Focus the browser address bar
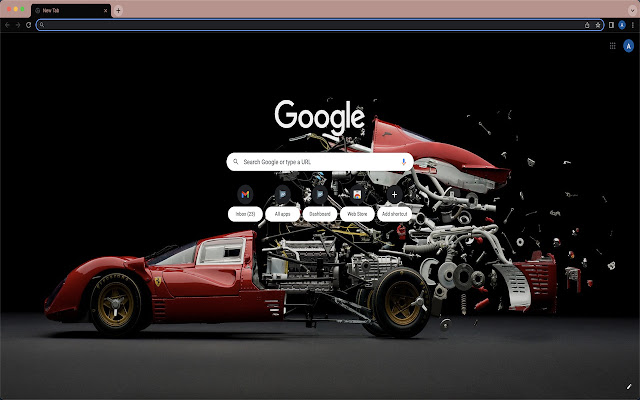The image size is (640, 400). point(320,25)
